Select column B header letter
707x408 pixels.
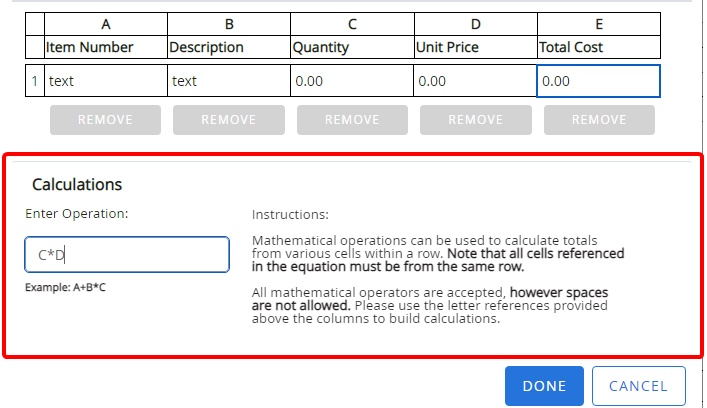(x=228, y=24)
